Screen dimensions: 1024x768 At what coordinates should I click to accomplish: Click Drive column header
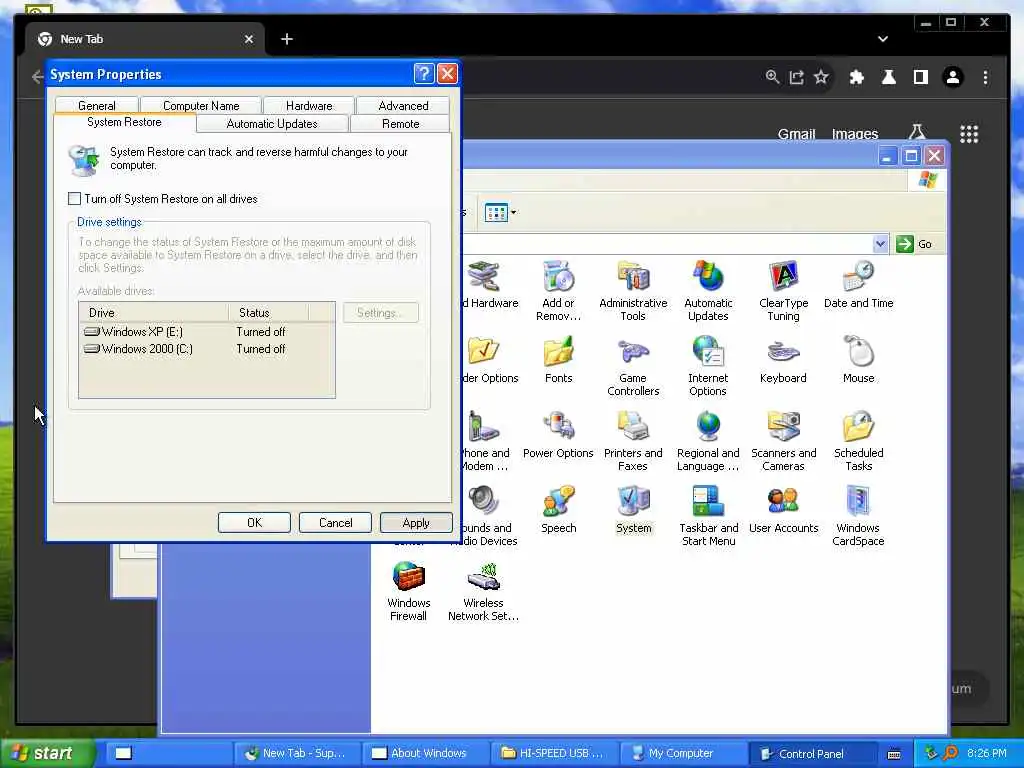pyautogui.click(x=154, y=313)
